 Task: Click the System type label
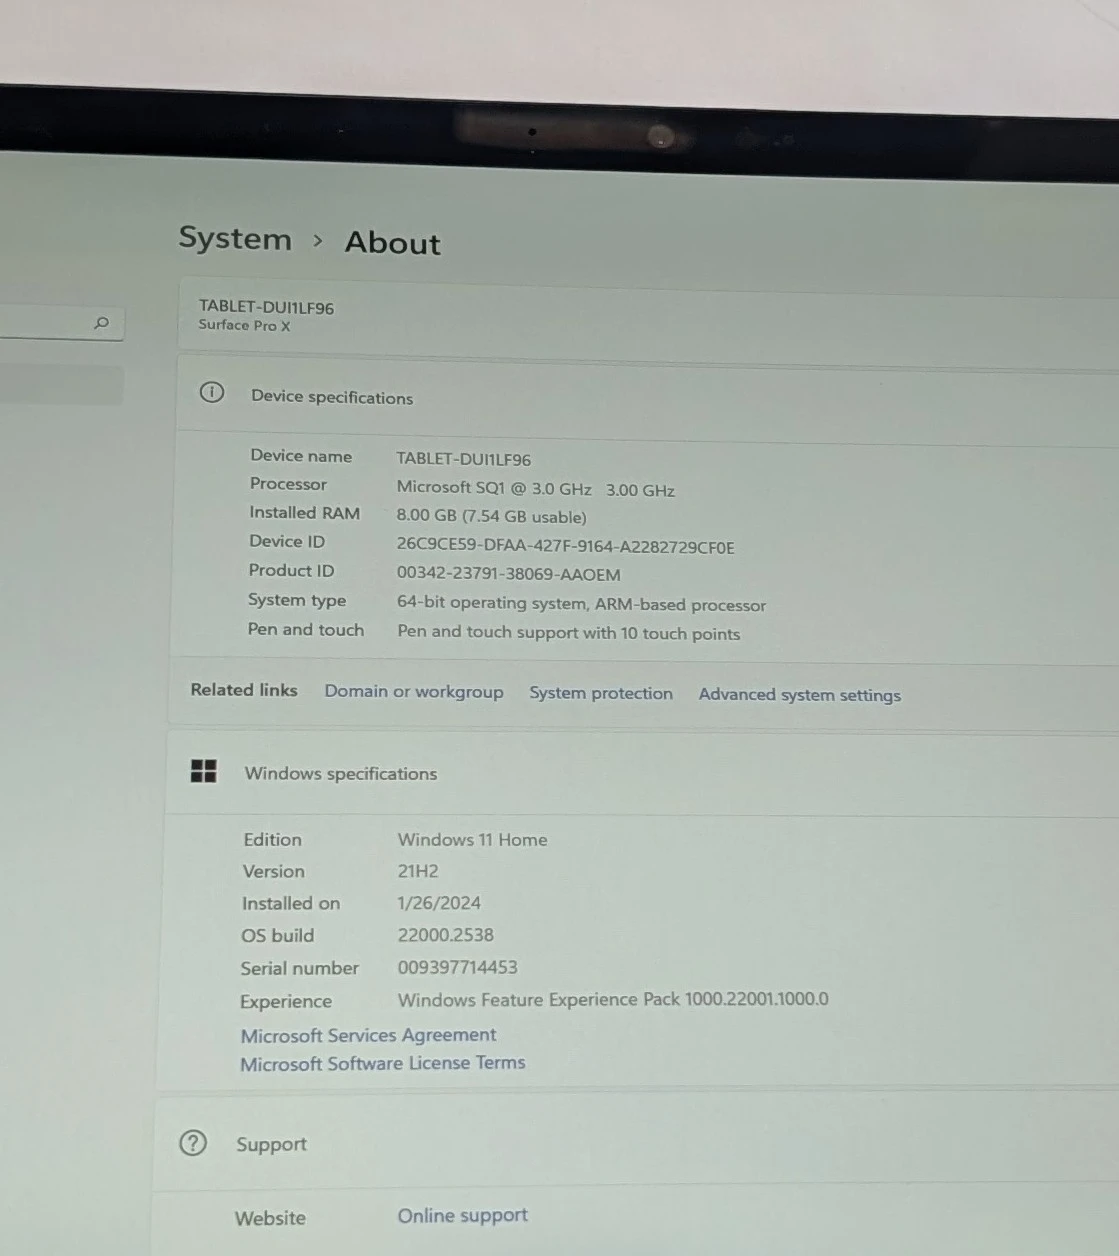tap(297, 600)
